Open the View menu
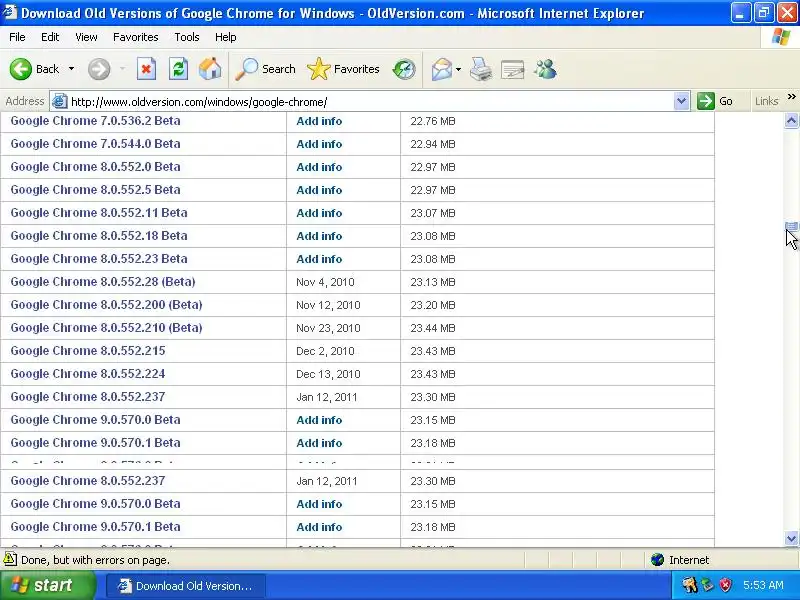 [x=86, y=37]
